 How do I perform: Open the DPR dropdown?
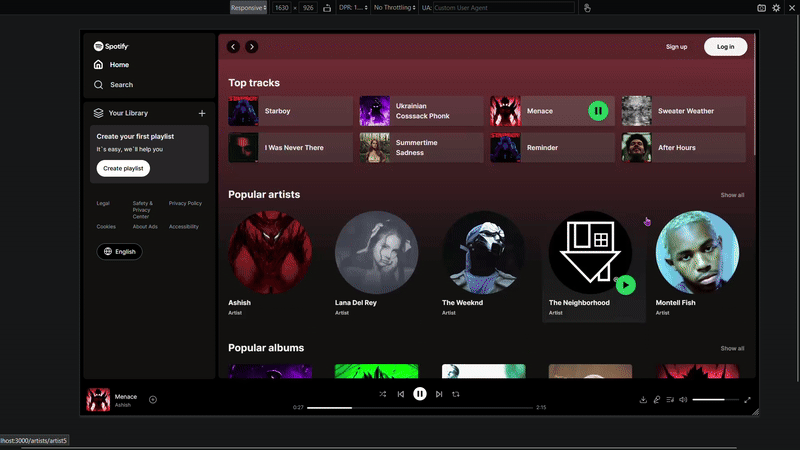353,8
